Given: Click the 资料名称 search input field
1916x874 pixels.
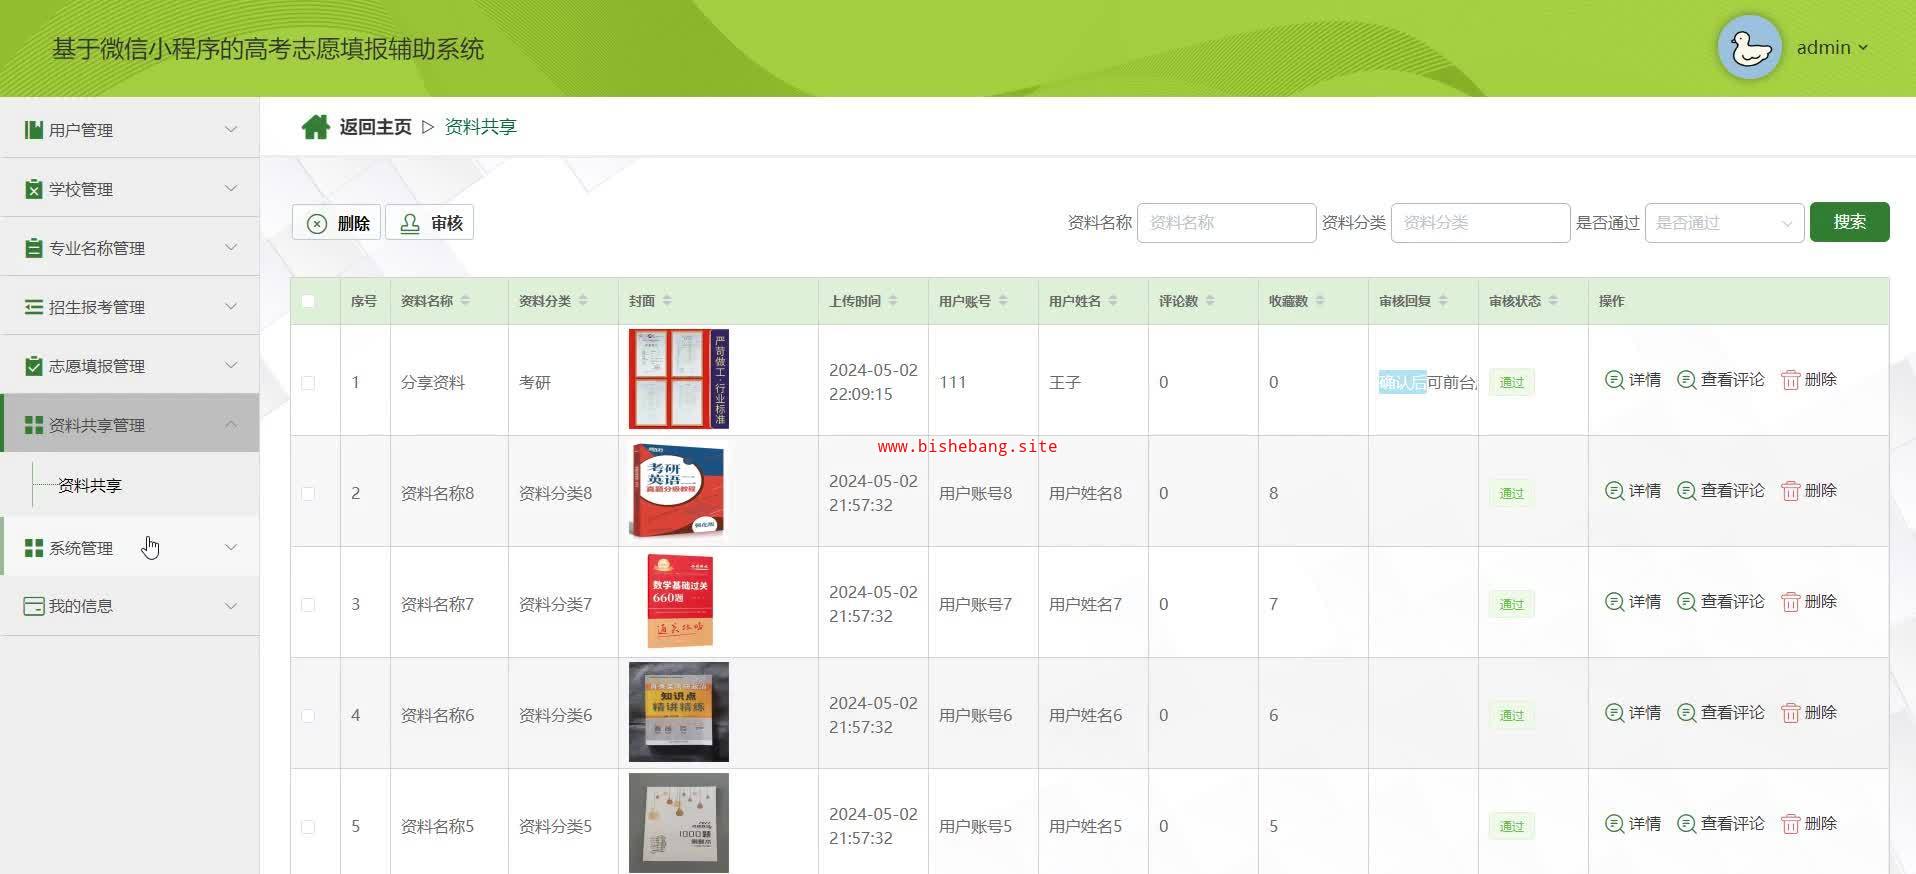Looking at the screenshot, I should tap(1225, 223).
